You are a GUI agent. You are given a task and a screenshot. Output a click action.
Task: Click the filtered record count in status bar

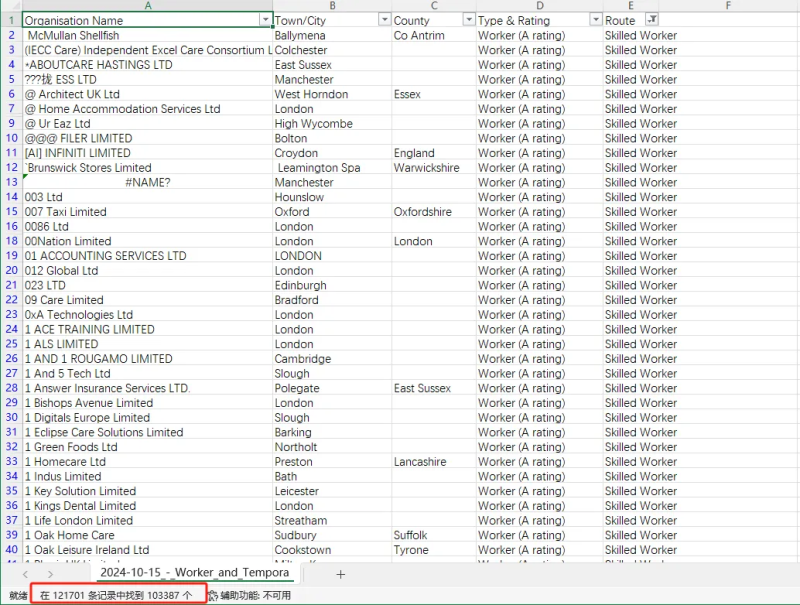116,595
